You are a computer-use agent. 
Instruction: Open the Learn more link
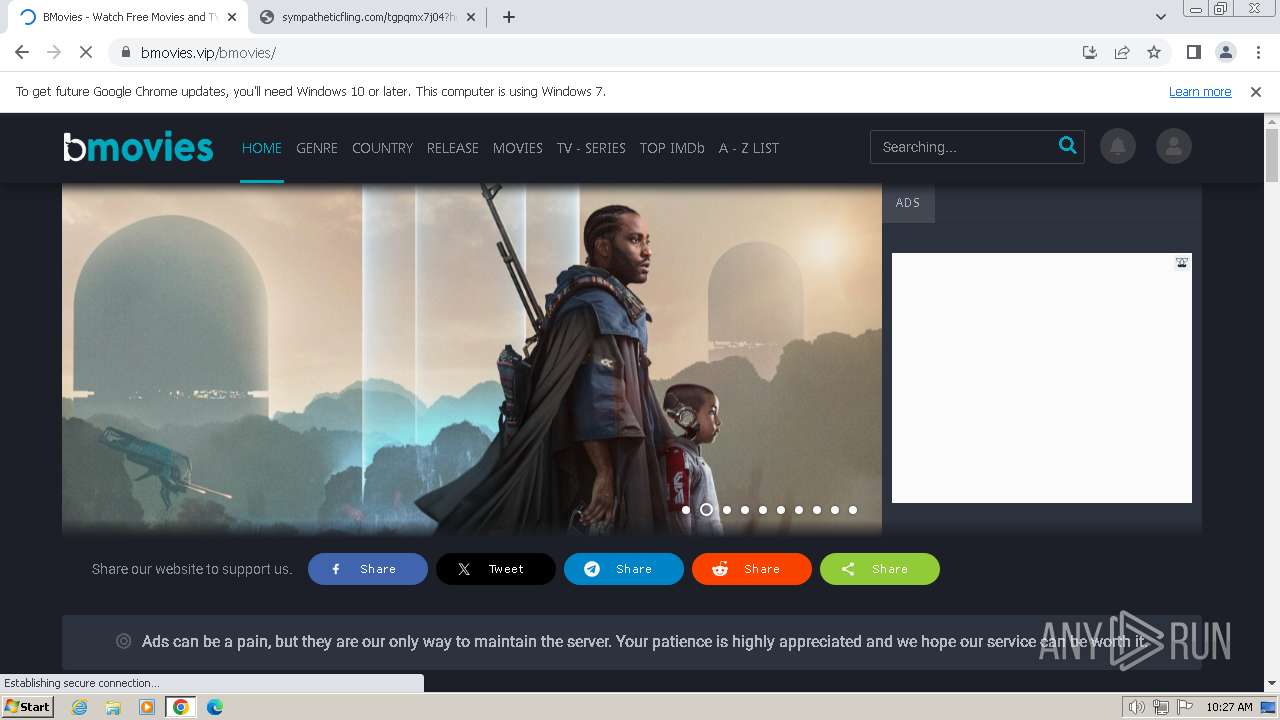(x=1200, y=92)
